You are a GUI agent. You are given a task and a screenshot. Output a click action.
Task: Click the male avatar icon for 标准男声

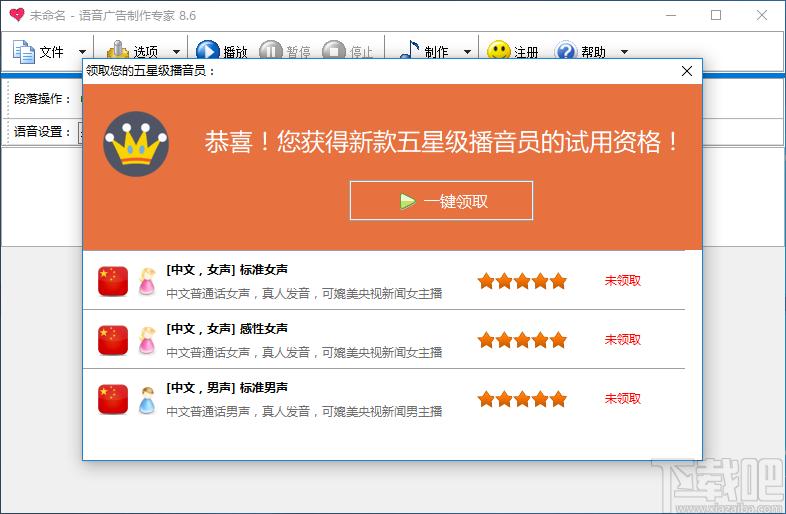[147, 399]
